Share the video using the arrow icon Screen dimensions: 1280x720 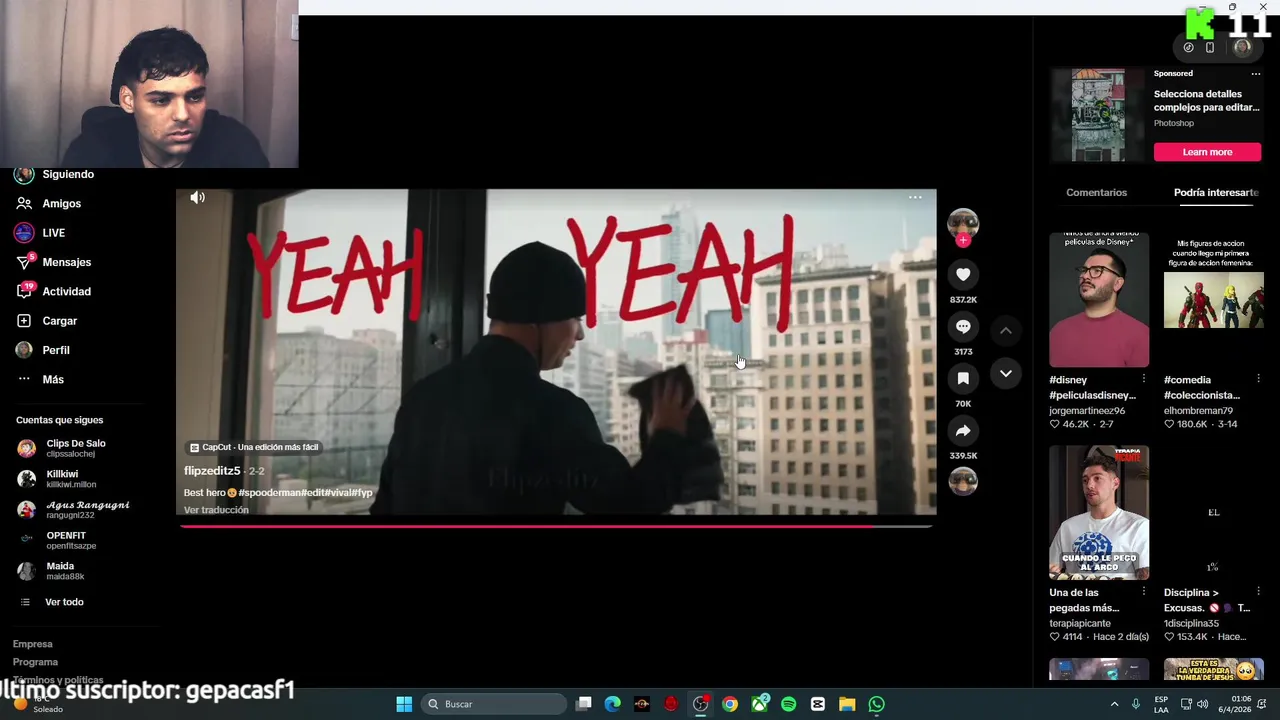point(963,431)
